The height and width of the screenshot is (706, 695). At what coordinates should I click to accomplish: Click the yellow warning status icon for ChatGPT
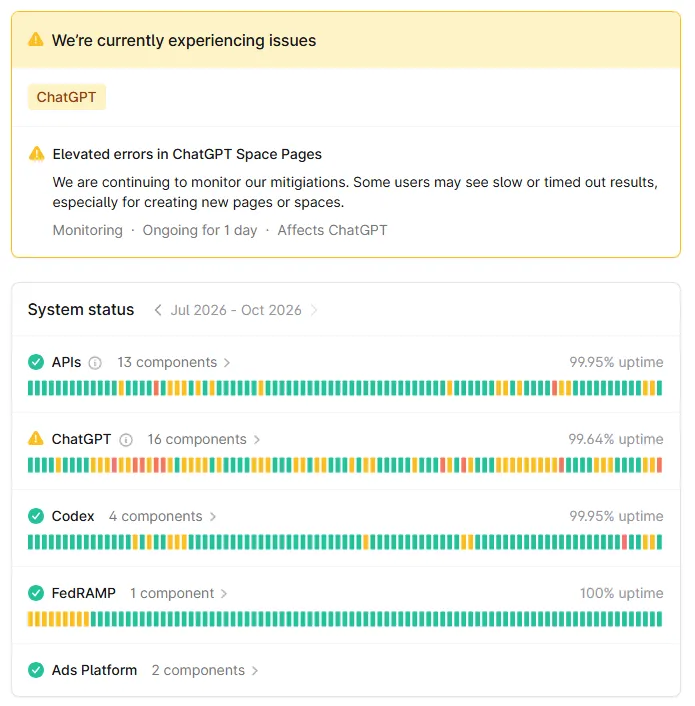pyautogui.click(x=36, y=439)
